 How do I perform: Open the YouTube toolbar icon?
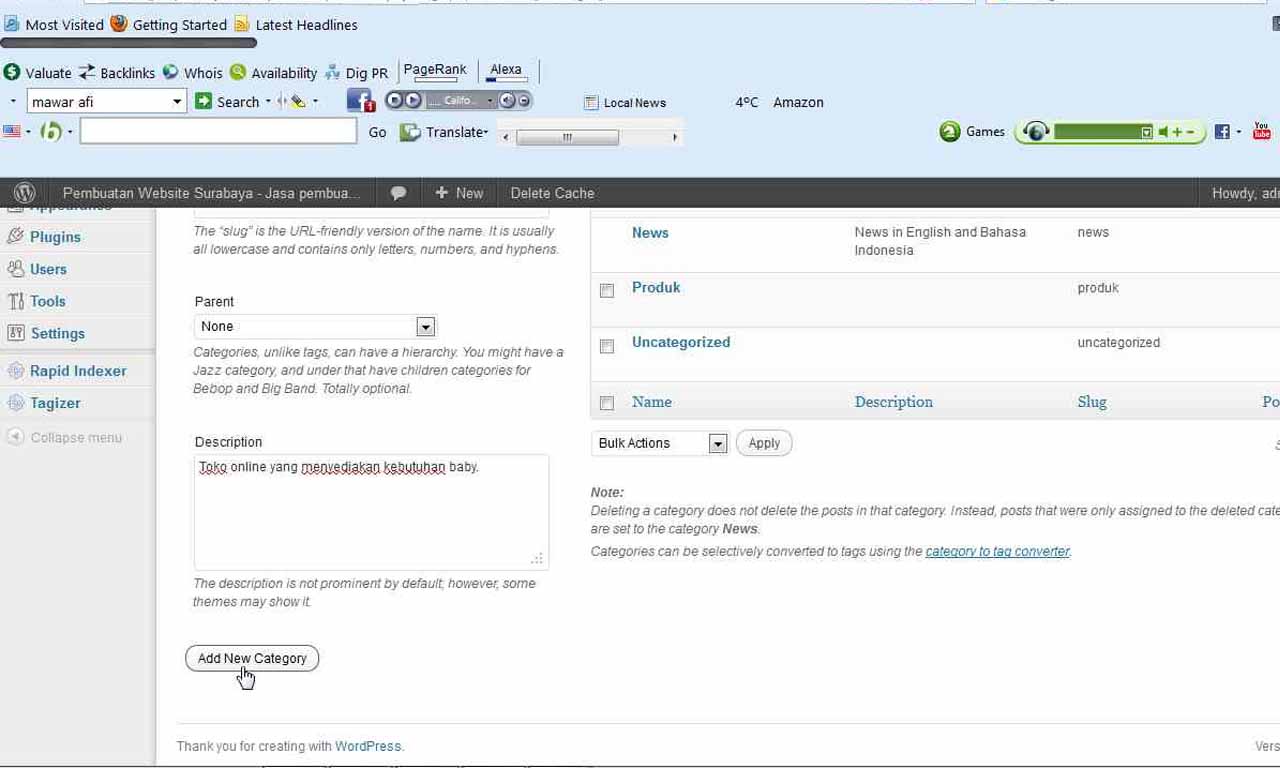point(1261,131)
